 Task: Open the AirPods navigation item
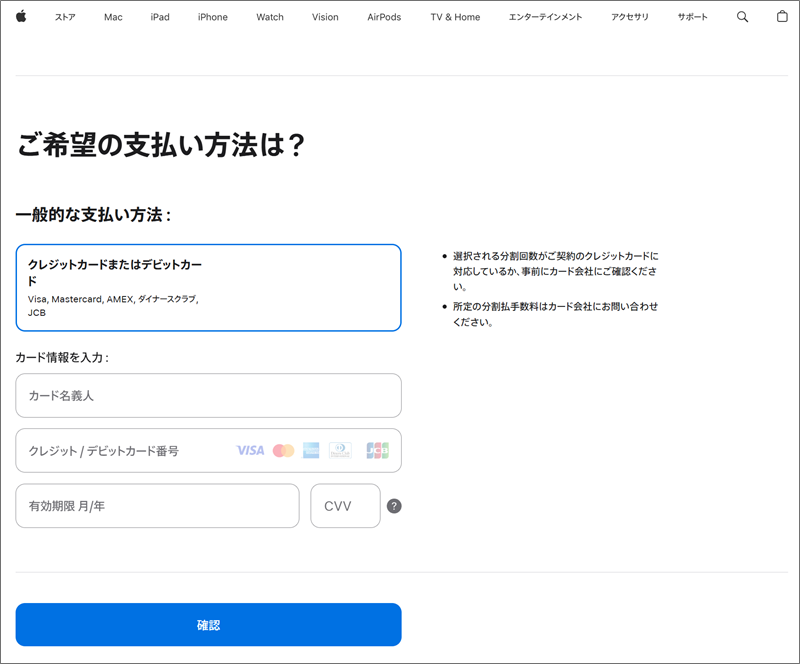tap(384, 17)
